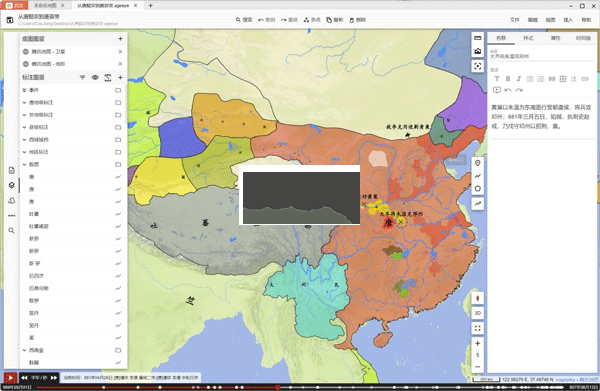Expand the 唐地级标注 layer group
The image size is (600, 391).
24,103
